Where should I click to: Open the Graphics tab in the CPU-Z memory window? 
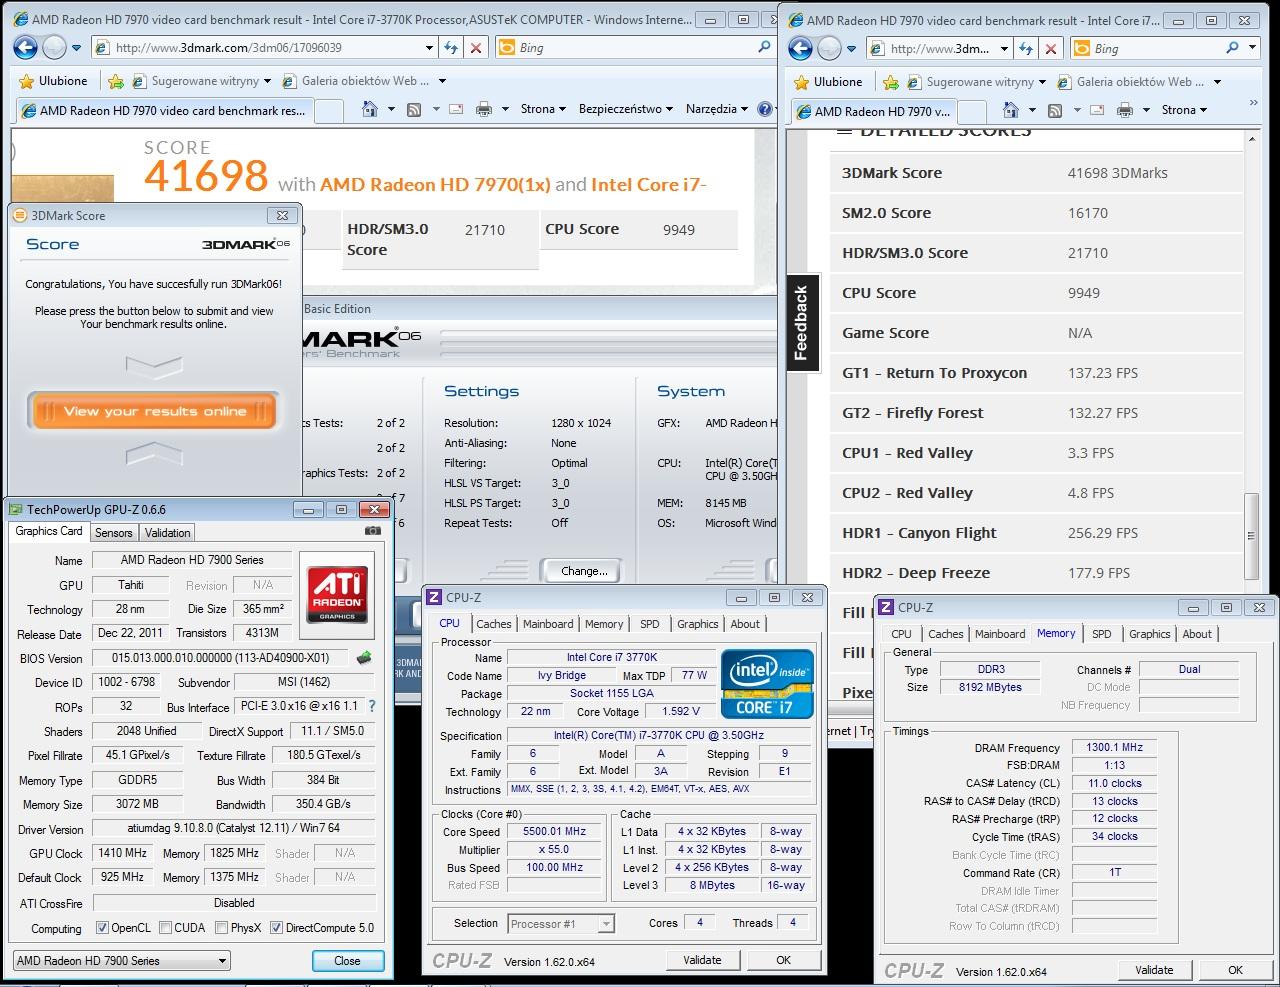coord(1150,634)
